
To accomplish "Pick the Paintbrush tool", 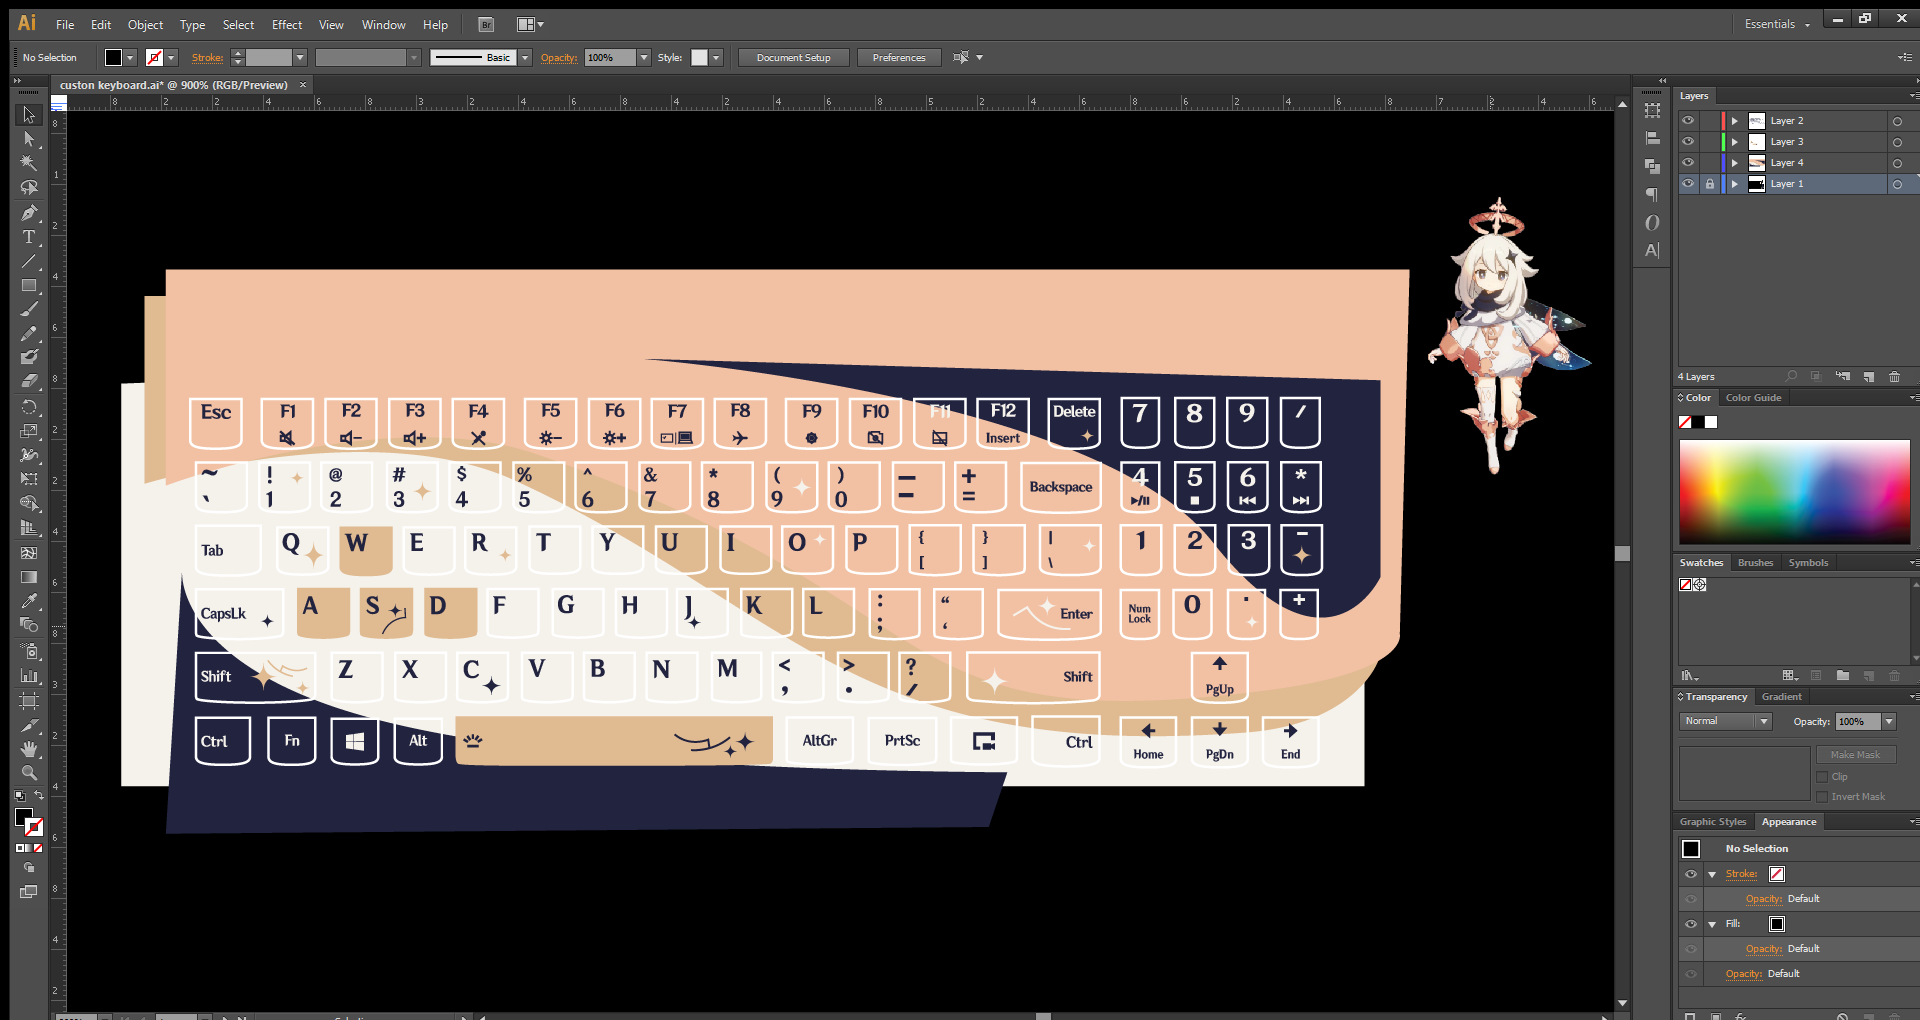I will (x=29, y=309).
